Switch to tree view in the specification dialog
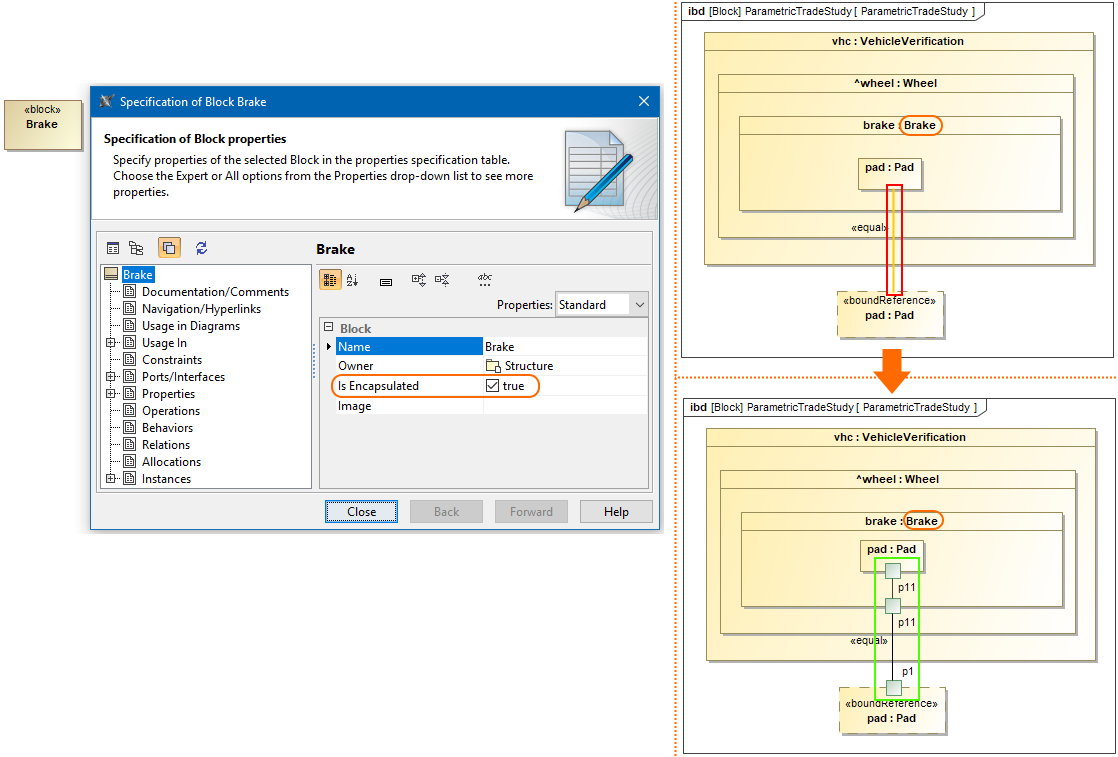 tap(138, 247)
